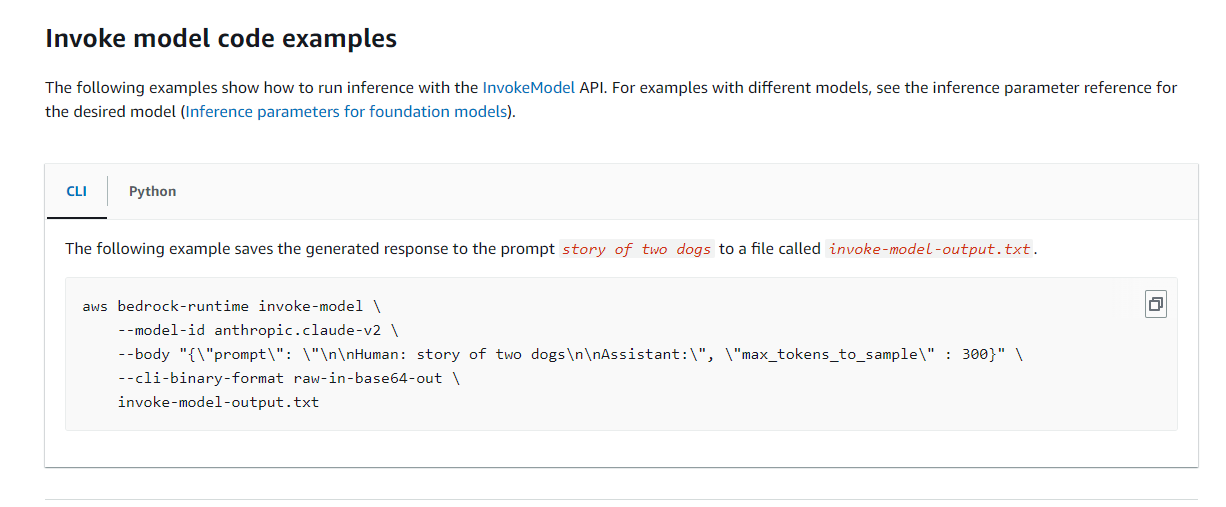Click the red 'invoke-model-output.txt' inline code
The height and width of the screenshot is (507, 1226).
(x=930, y=249)
